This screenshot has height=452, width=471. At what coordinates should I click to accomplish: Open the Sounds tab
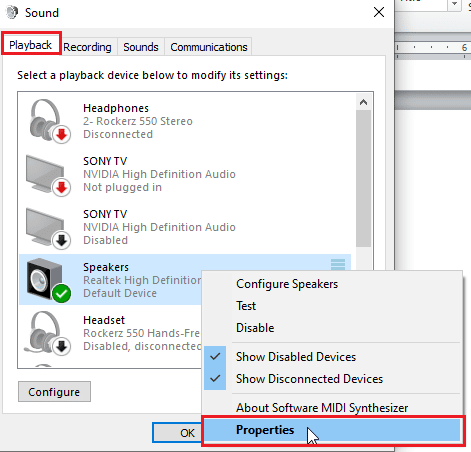[x=141, y=47]
